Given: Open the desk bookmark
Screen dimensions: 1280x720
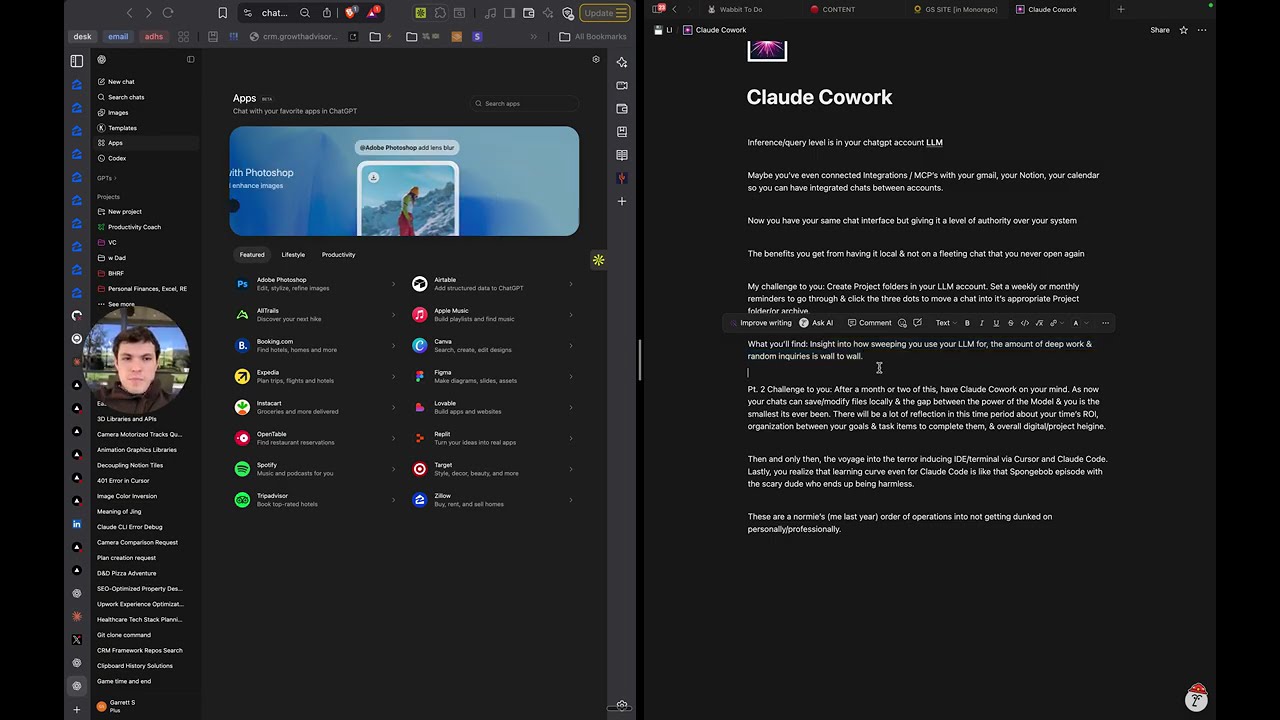Looking at the screenshot, I should click(x=82, y=37).
